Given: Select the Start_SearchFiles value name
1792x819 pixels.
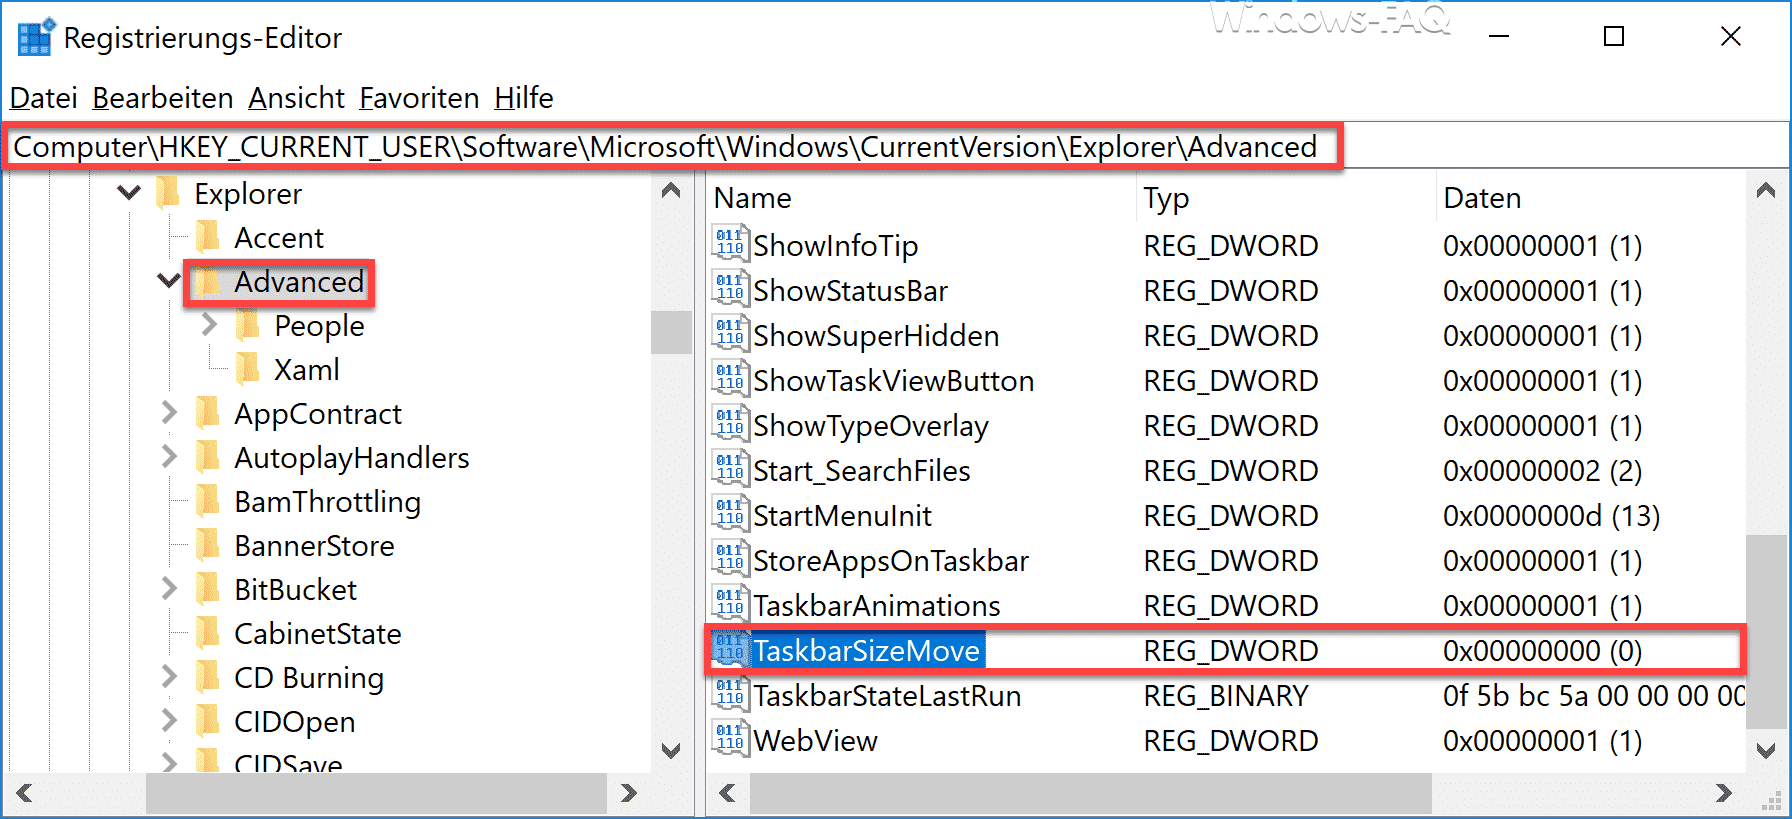Looking at the screenshot, I should 862,471.
